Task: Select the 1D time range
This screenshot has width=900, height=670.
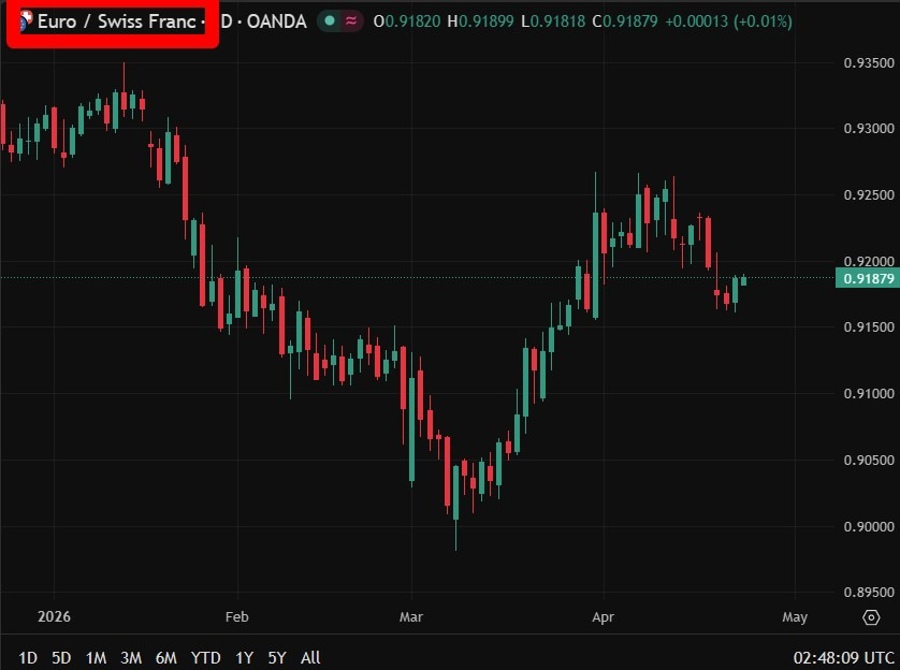Action: click(28, 657)
